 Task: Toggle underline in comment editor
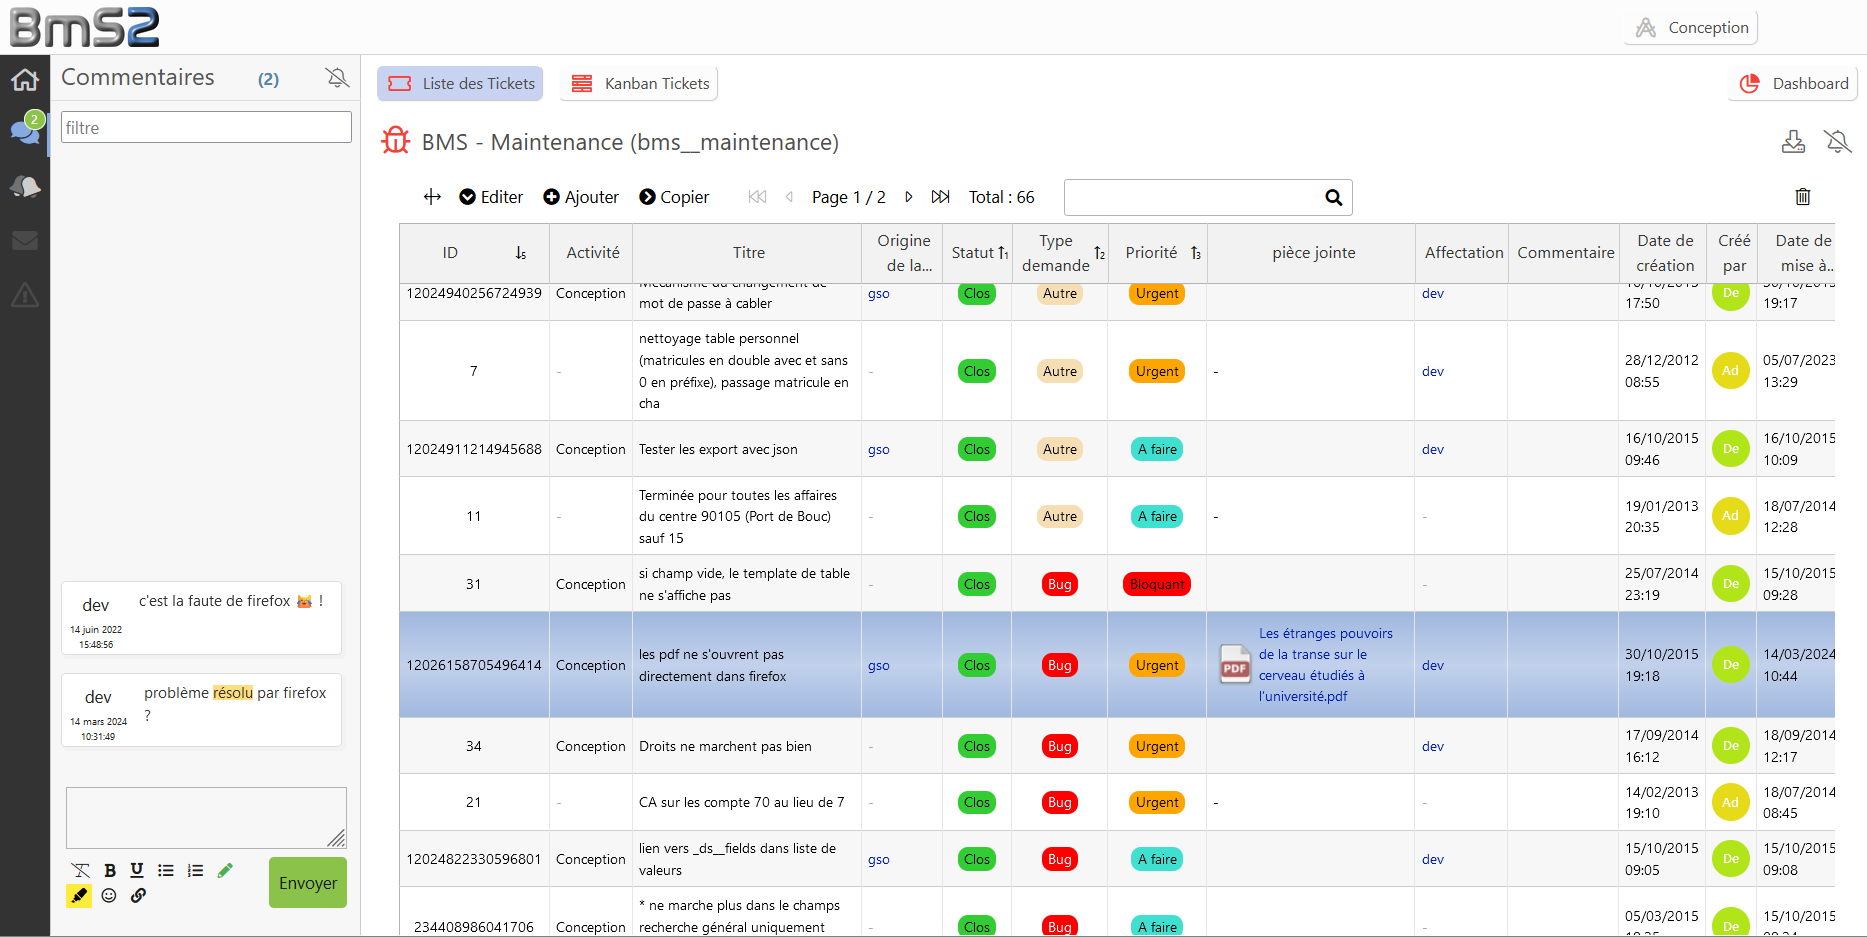(137, 871)
